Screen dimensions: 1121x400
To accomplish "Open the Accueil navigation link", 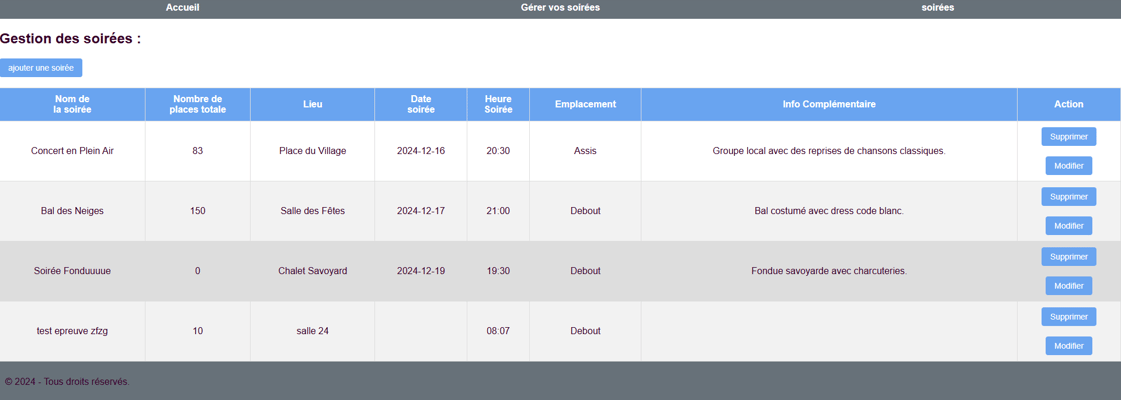I will [182, 7].
